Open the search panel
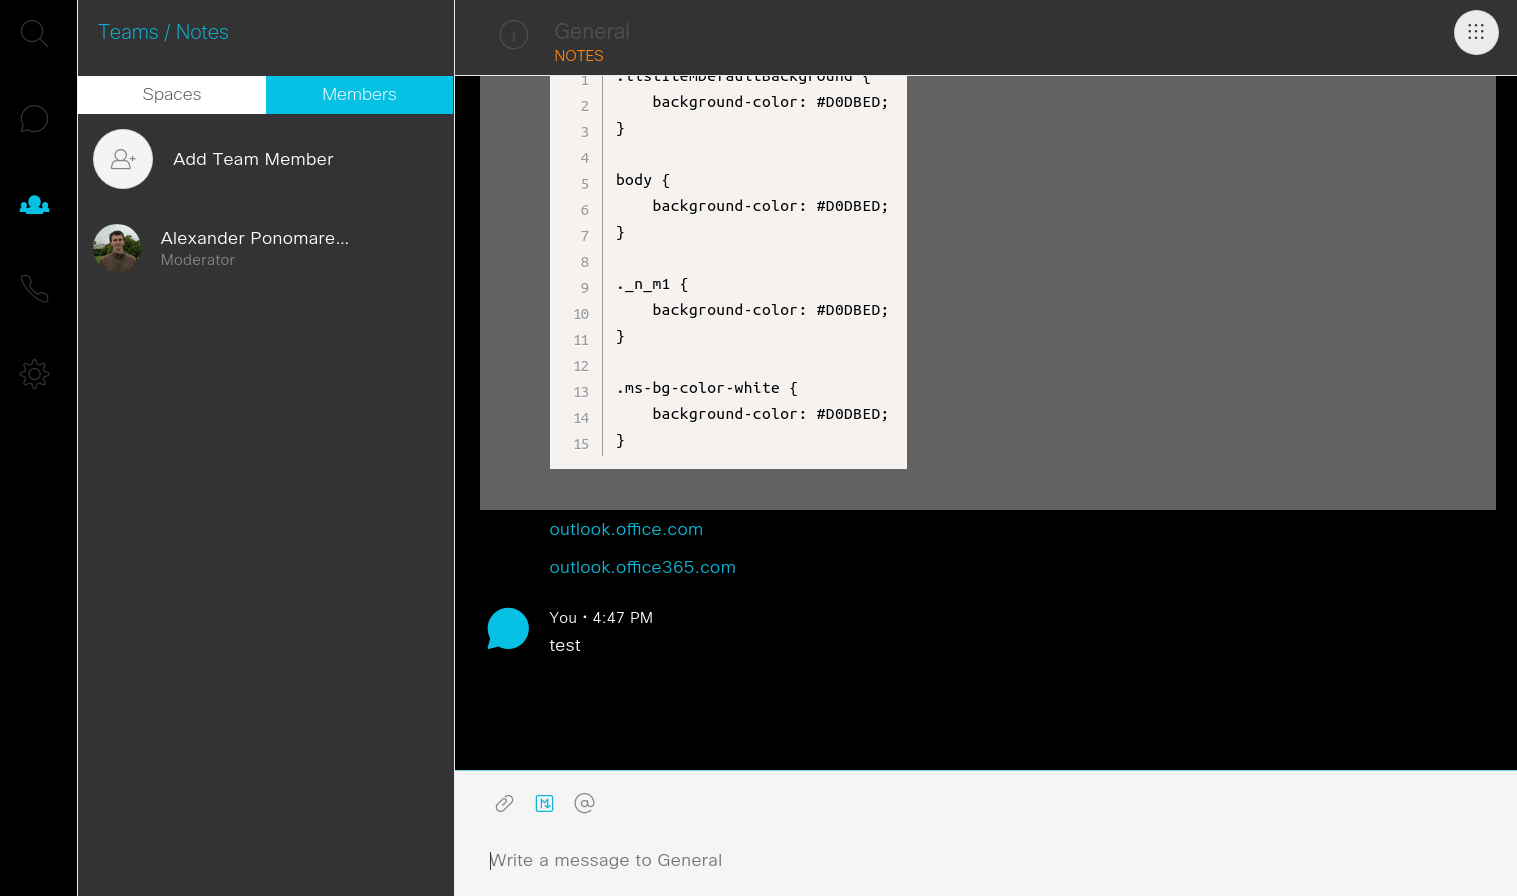This screenshot has width=1517, height=896. point(34,33)
